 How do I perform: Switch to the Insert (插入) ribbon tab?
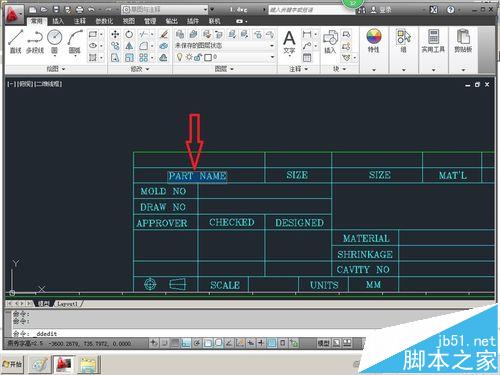coord(58,21)
